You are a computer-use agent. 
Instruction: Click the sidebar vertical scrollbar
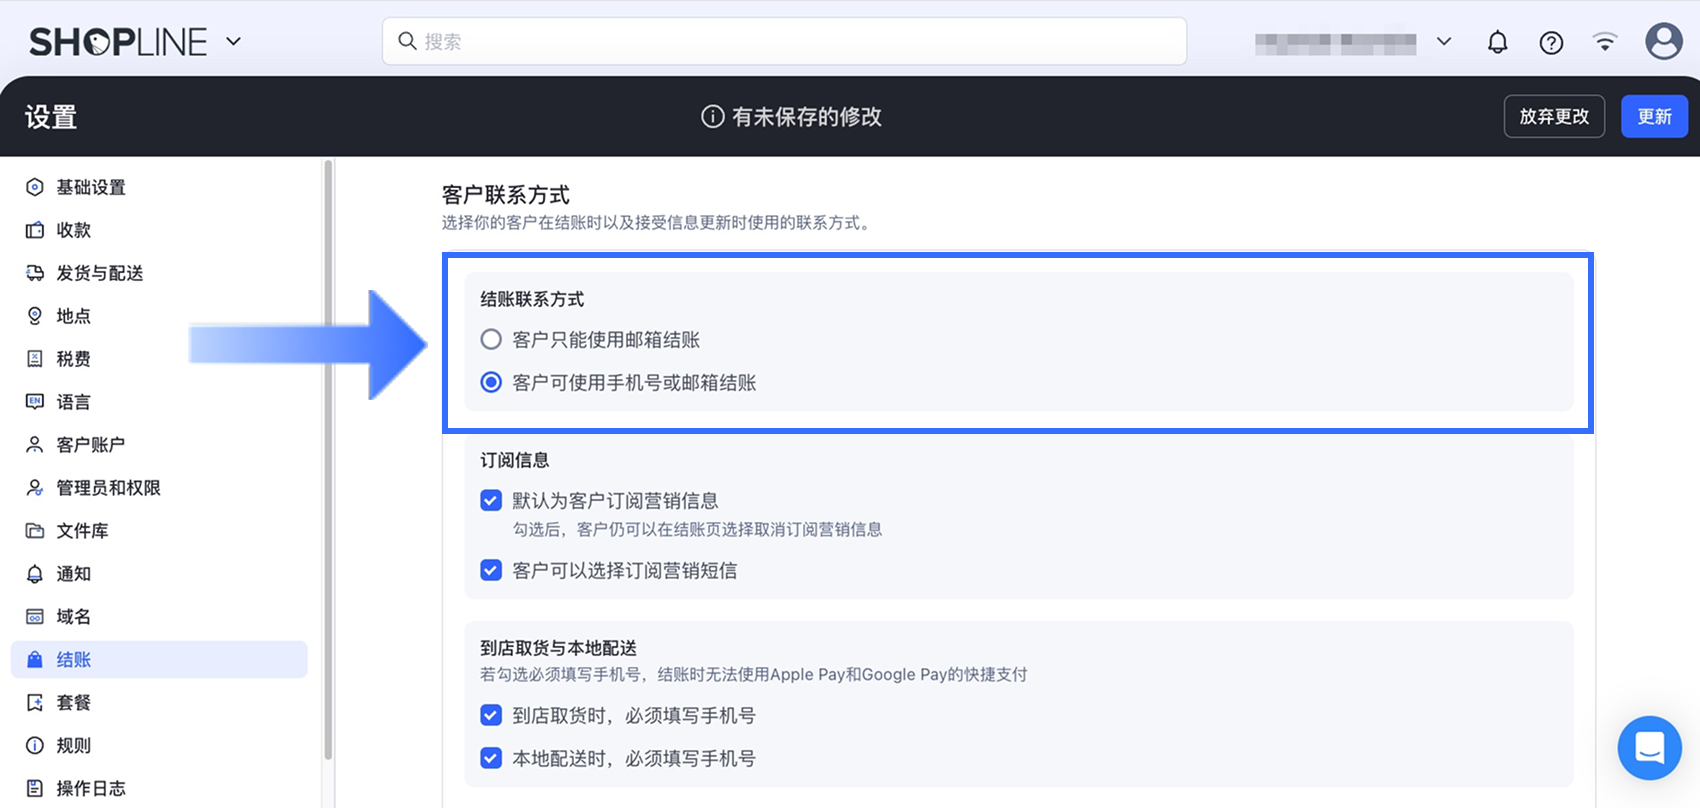(328, 460)
